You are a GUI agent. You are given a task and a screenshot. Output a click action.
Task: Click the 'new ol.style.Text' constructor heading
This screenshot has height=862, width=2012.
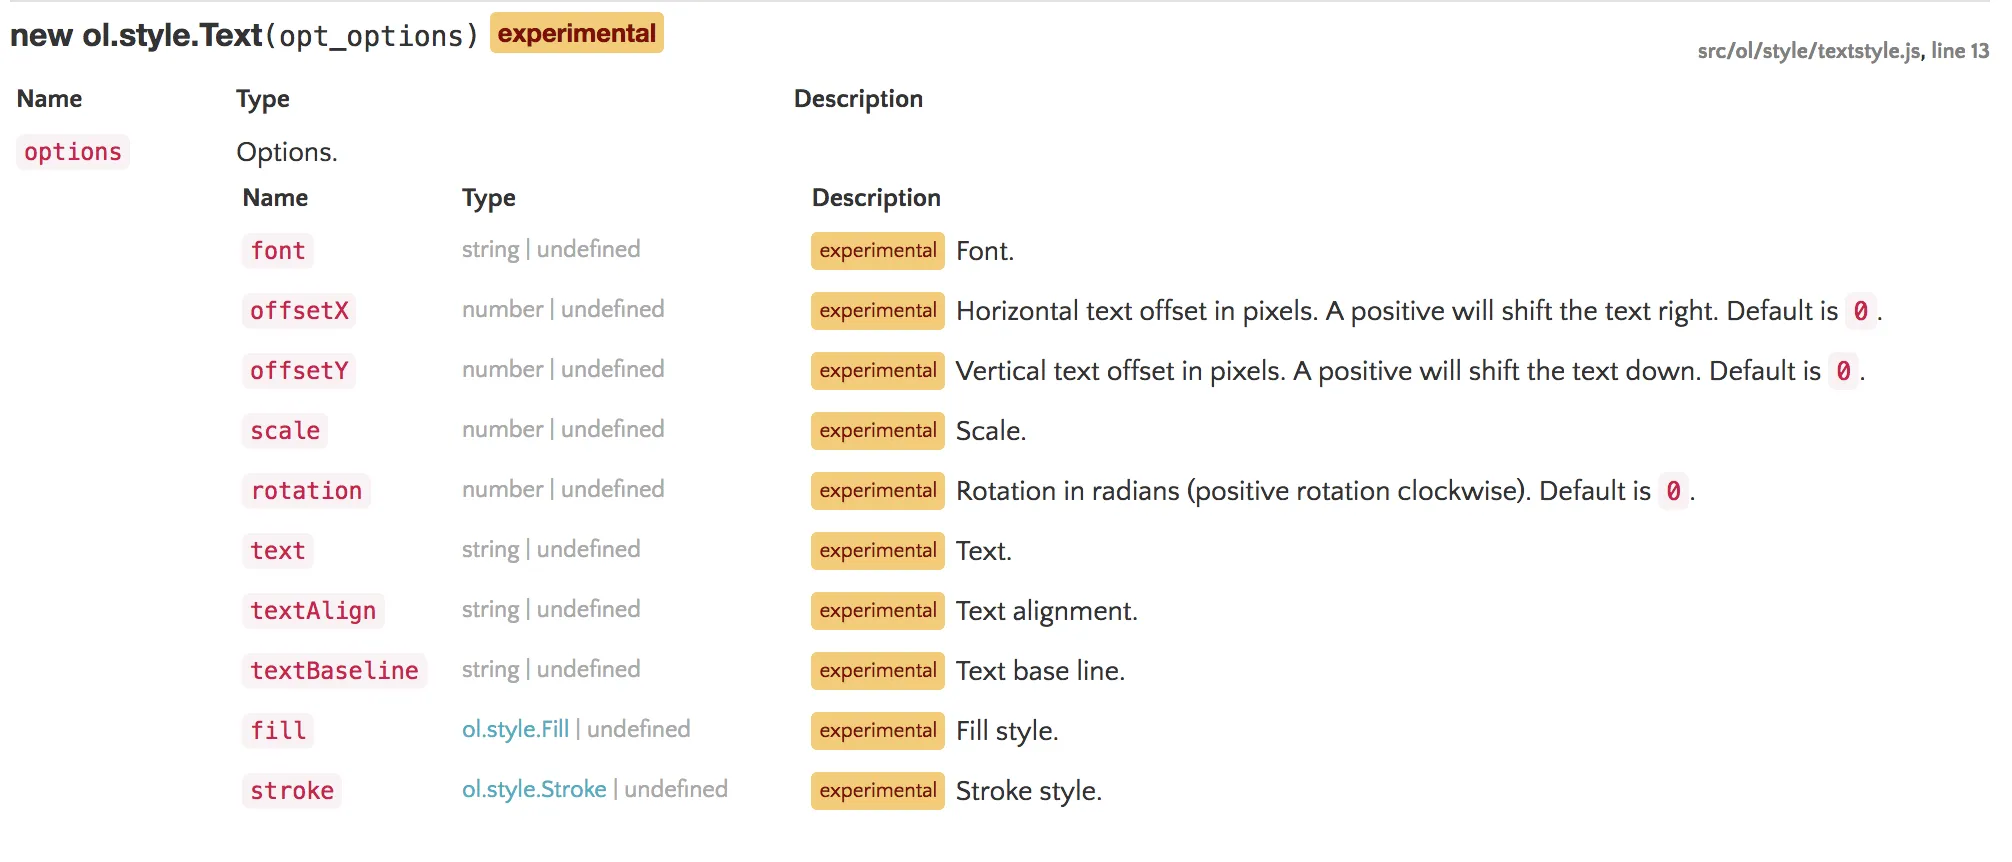pos(136,35)
